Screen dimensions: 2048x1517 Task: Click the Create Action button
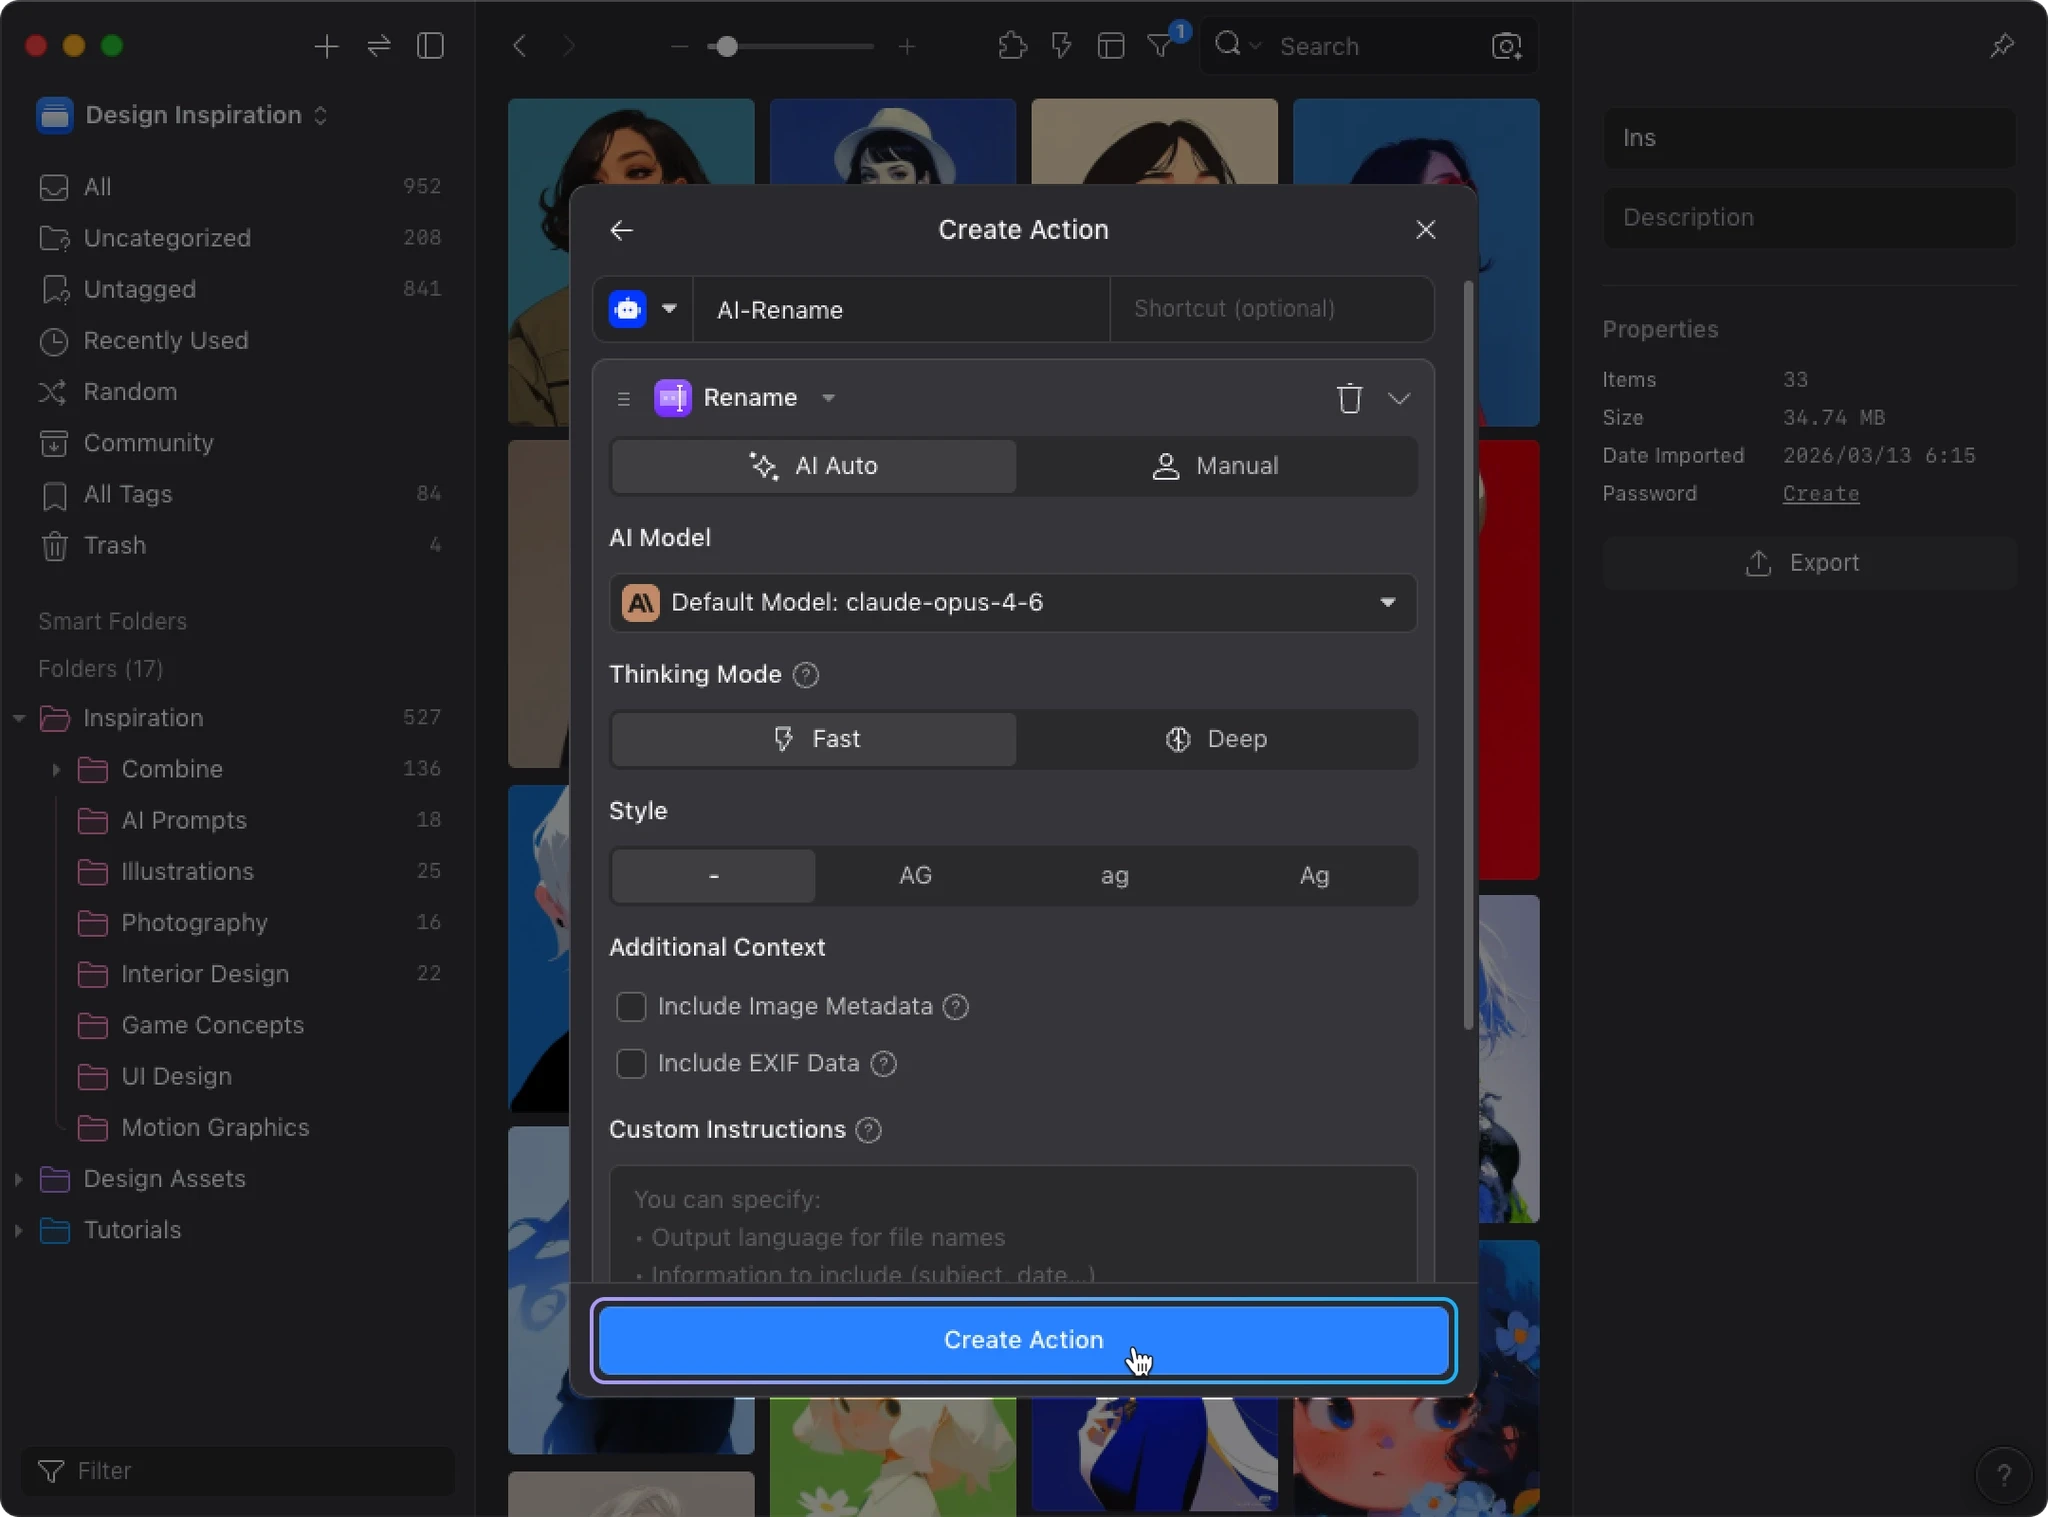pos(1023,1339)
